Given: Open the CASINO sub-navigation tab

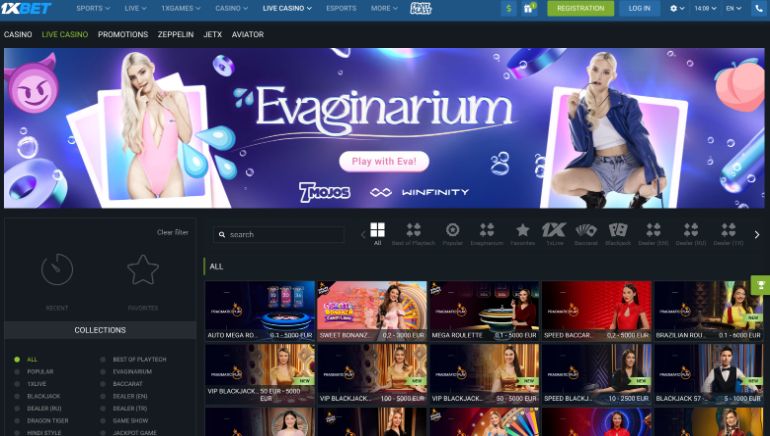Looking at the screenshot, I should [18, 34].
